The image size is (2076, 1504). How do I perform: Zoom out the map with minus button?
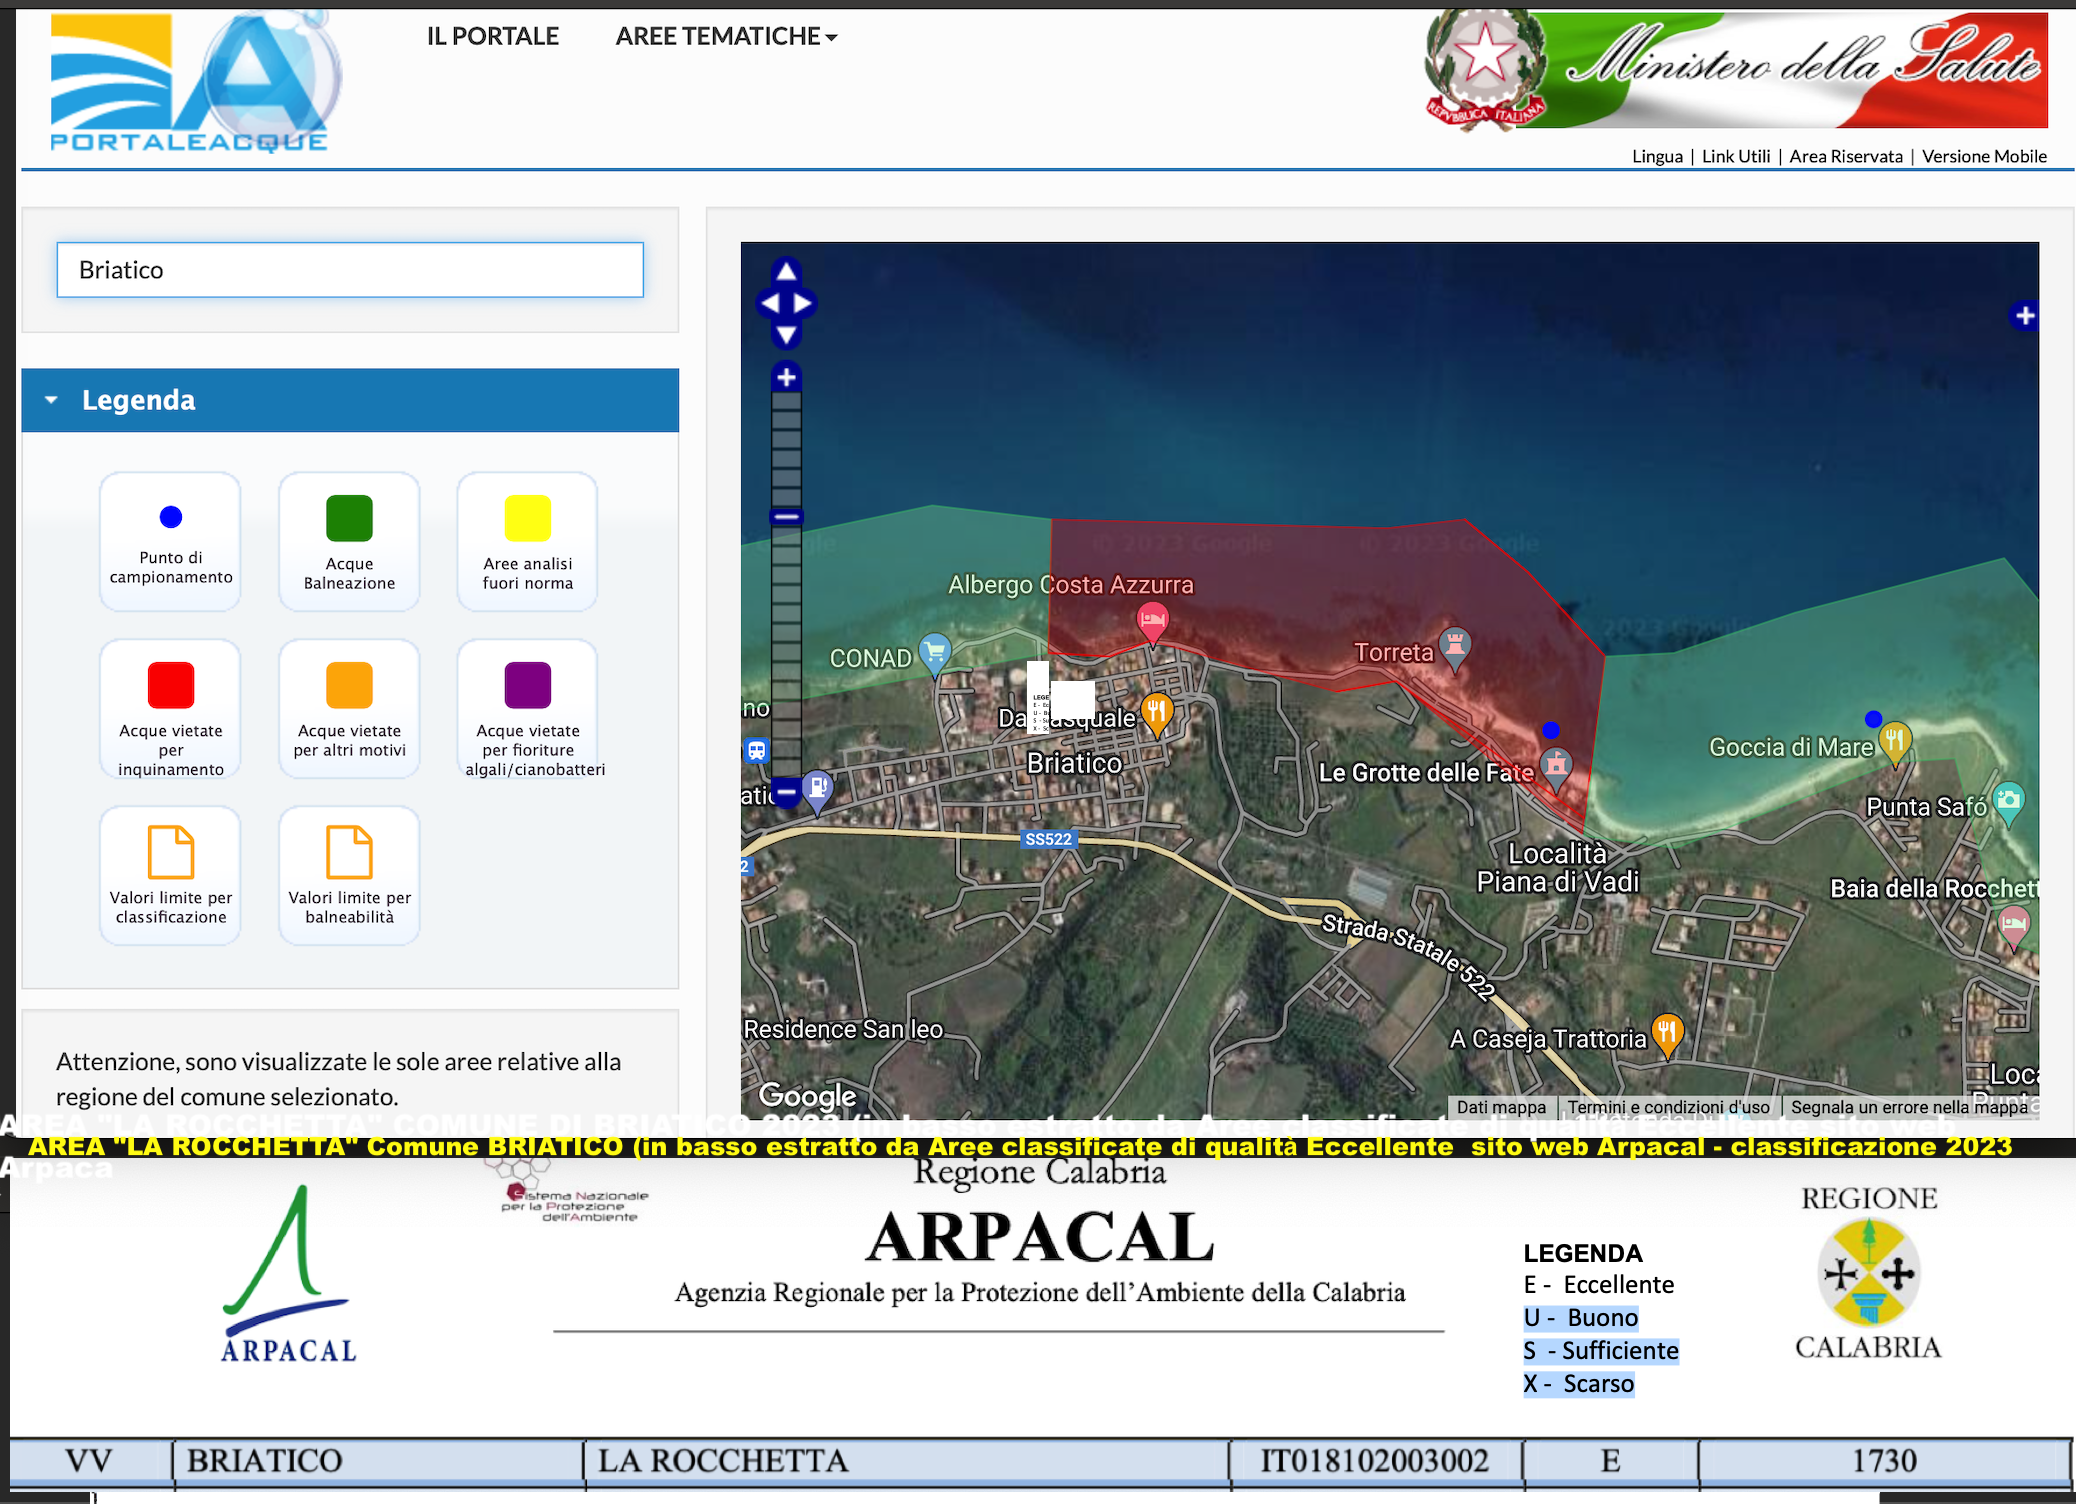tap(786, 793)
